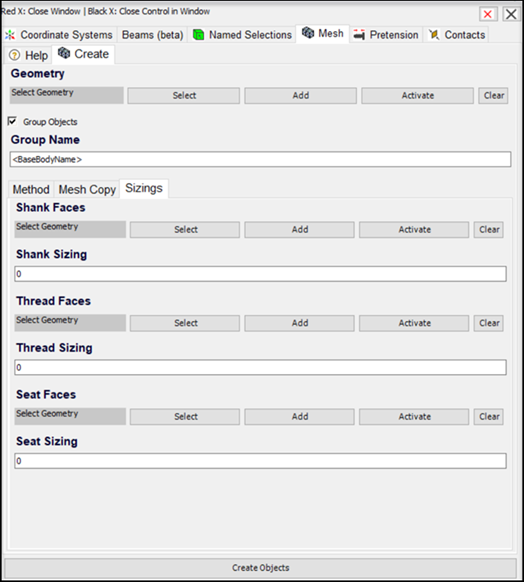This screenshot has height=582, width=524.
Task: Clear the Geometry selection
Action: (x=494, y=96)
